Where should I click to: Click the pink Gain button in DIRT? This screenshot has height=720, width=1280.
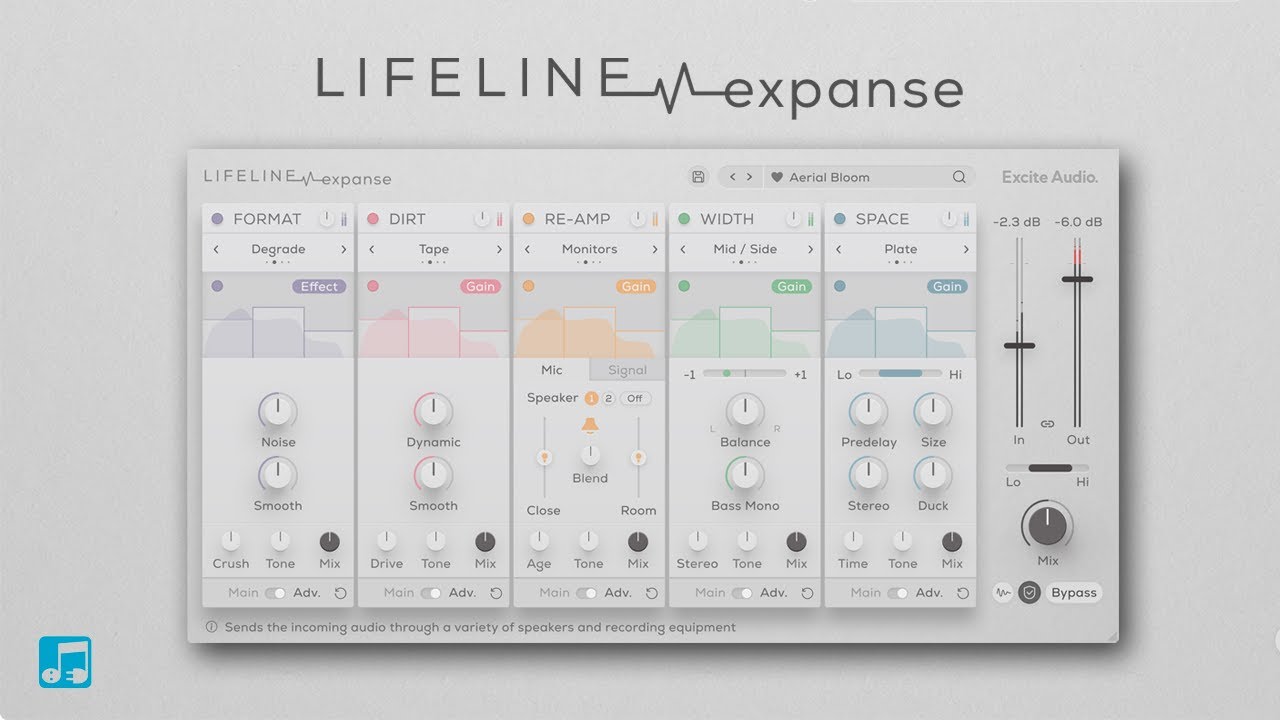click(481, 286)
